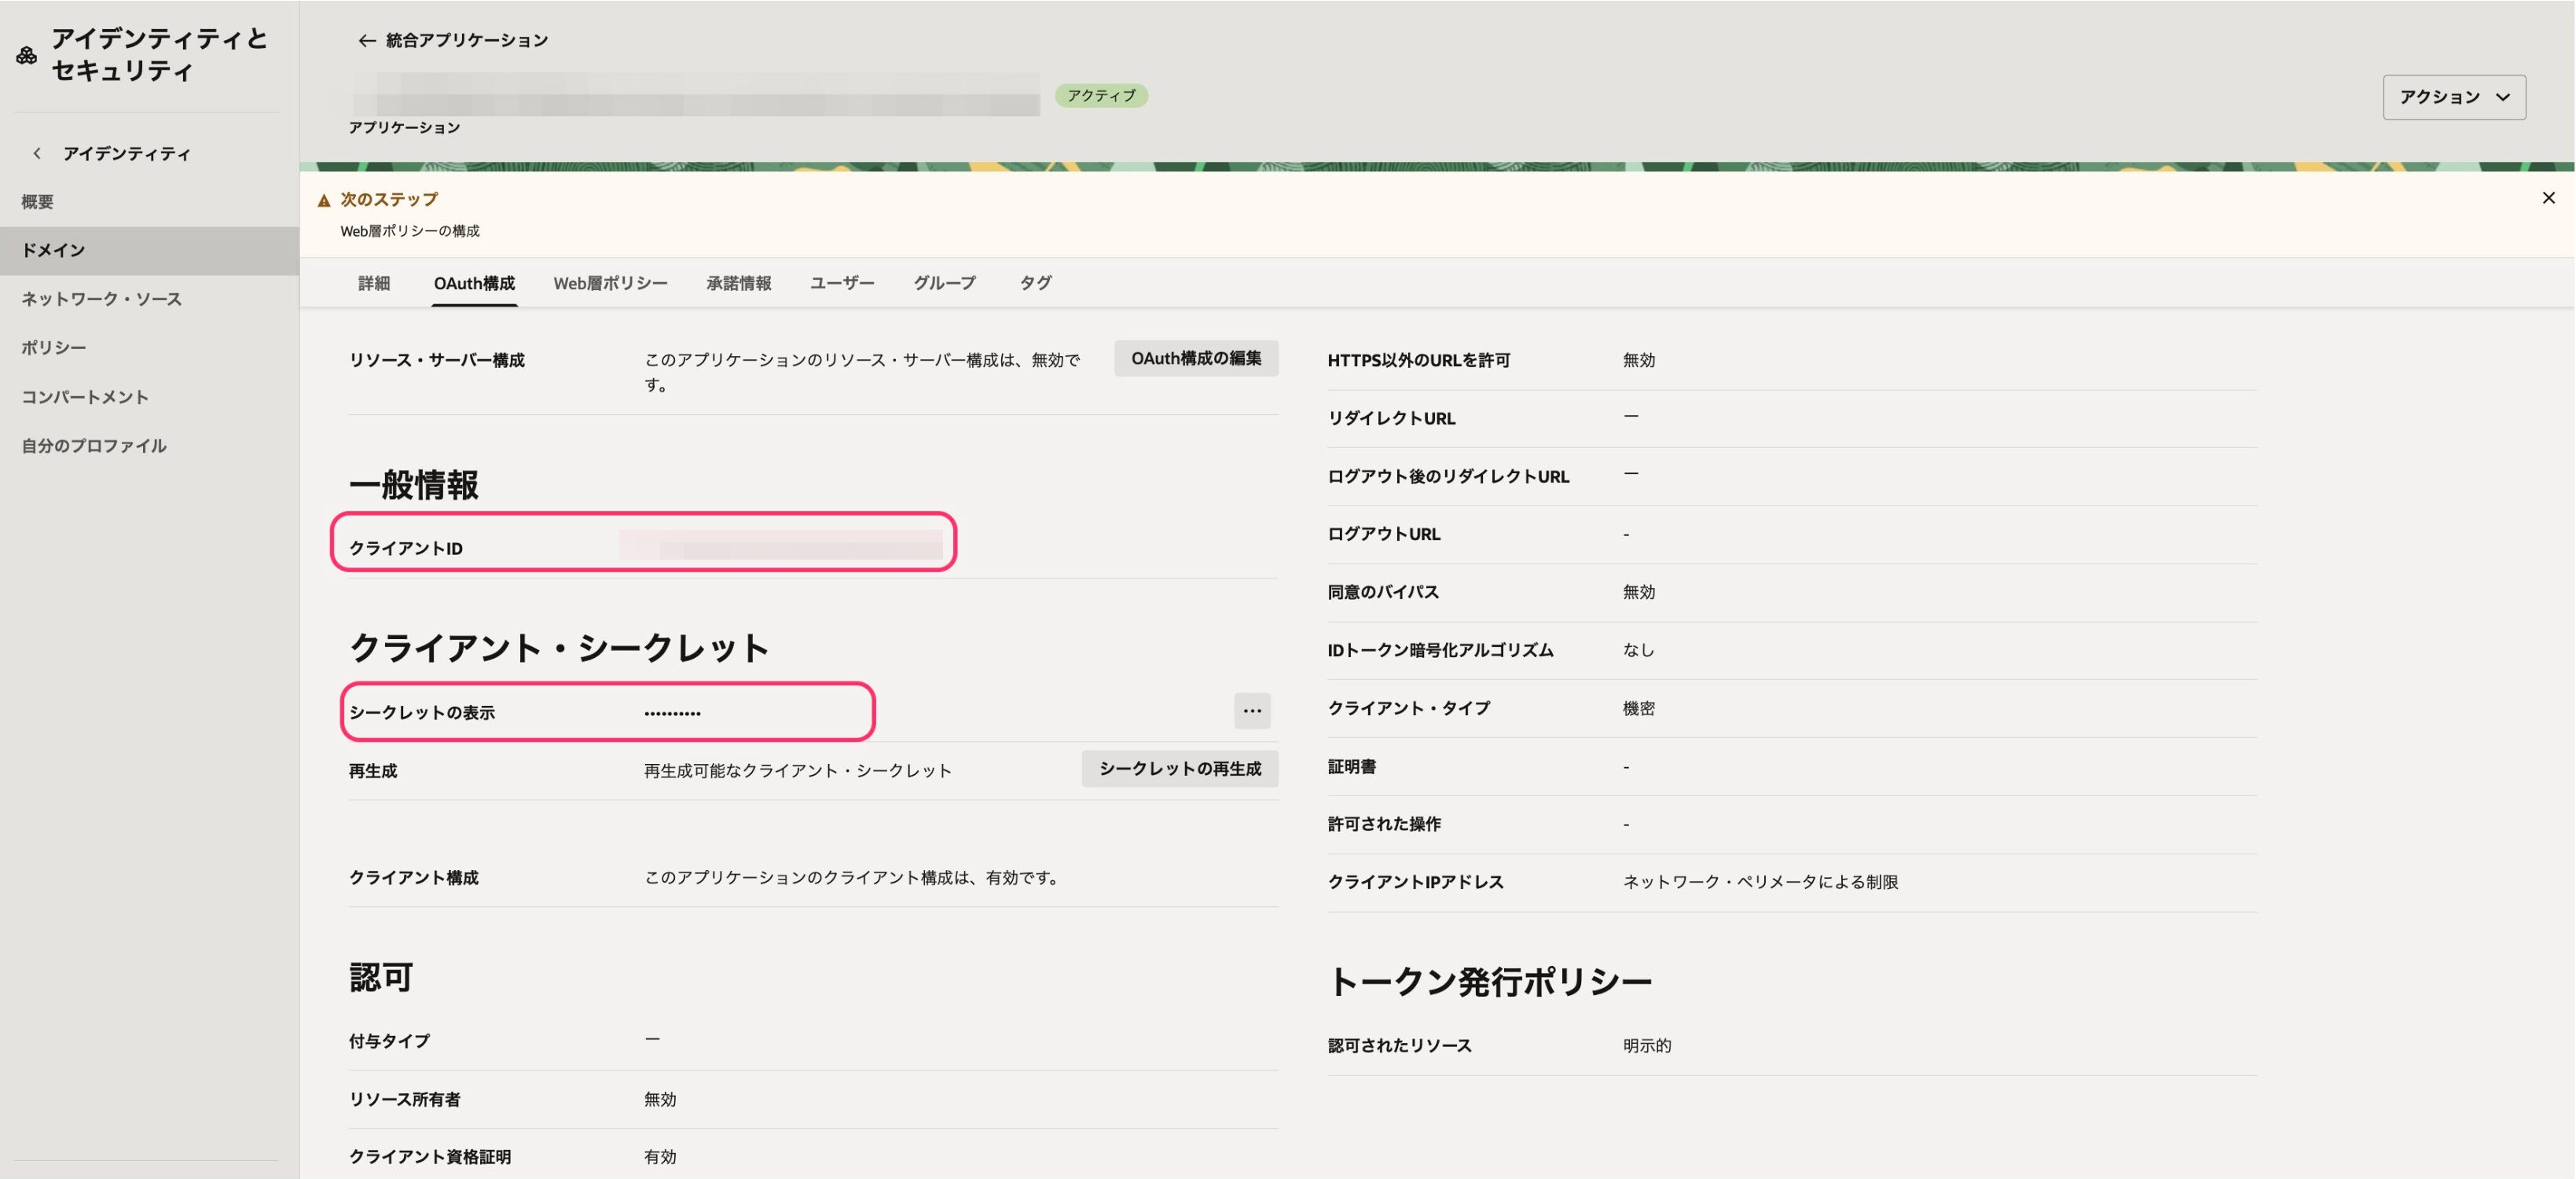Open the three-dot menu next to the secret

tap(1251, 710)
